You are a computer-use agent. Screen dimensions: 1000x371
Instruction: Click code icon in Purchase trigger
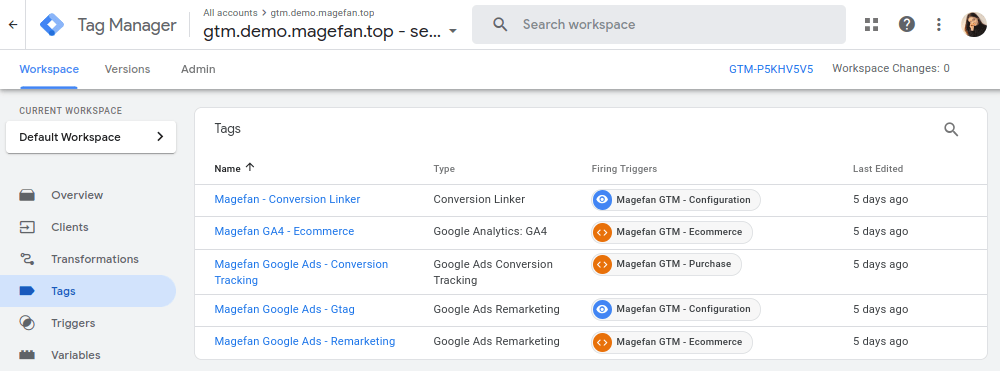point(602,264)
